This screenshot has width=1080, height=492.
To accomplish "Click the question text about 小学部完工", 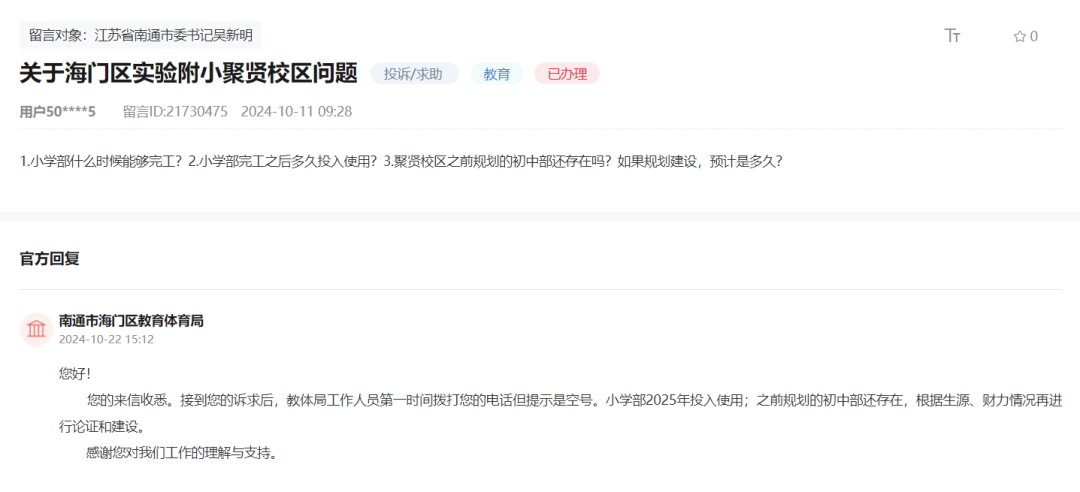I will (401, 162).
